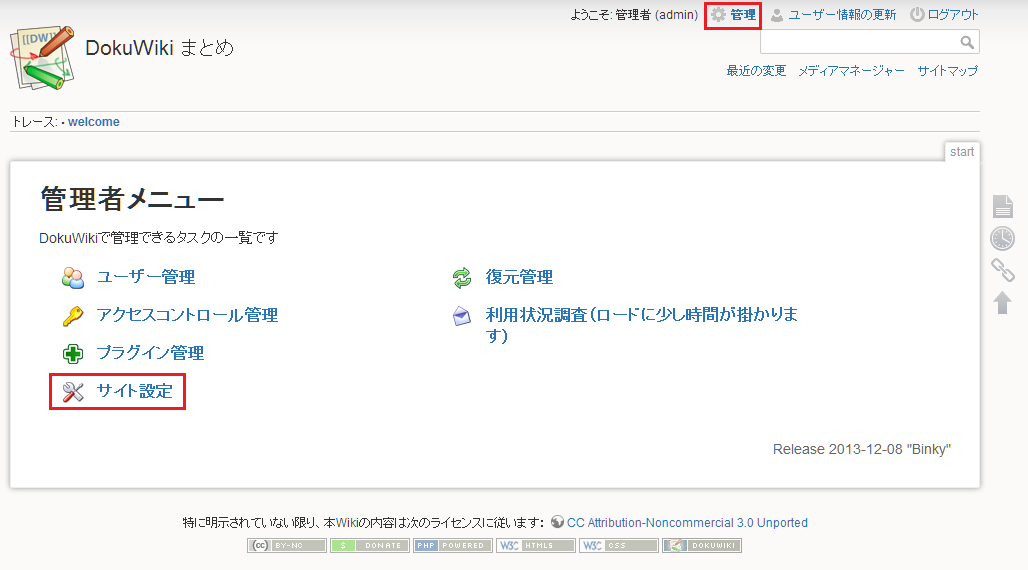
Task: Open サイトマップ sitemap link
Action: (947, 71)
